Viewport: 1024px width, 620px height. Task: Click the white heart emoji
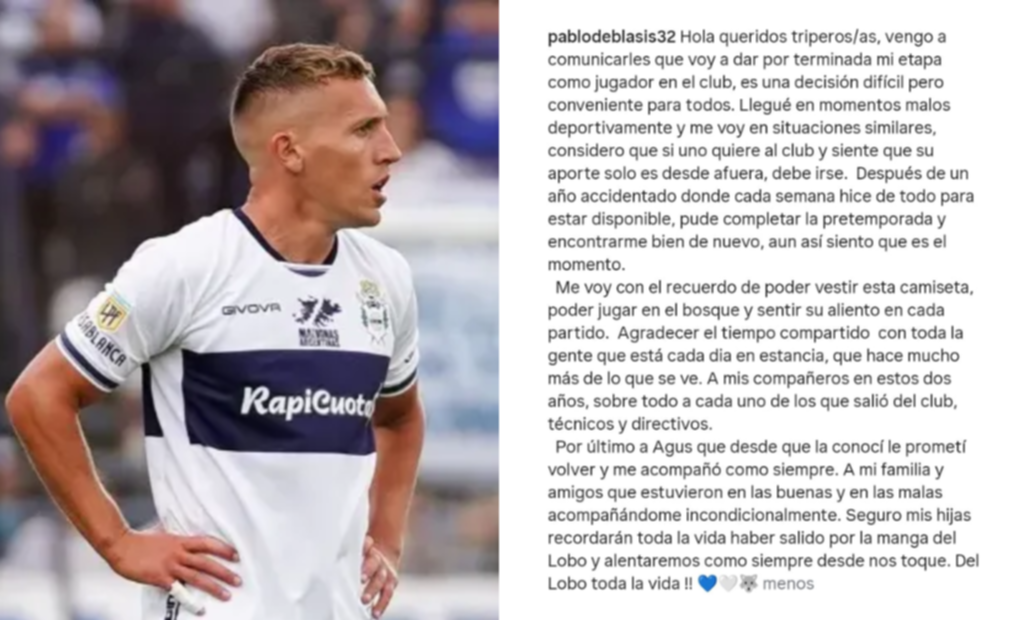tap(728, 583)
